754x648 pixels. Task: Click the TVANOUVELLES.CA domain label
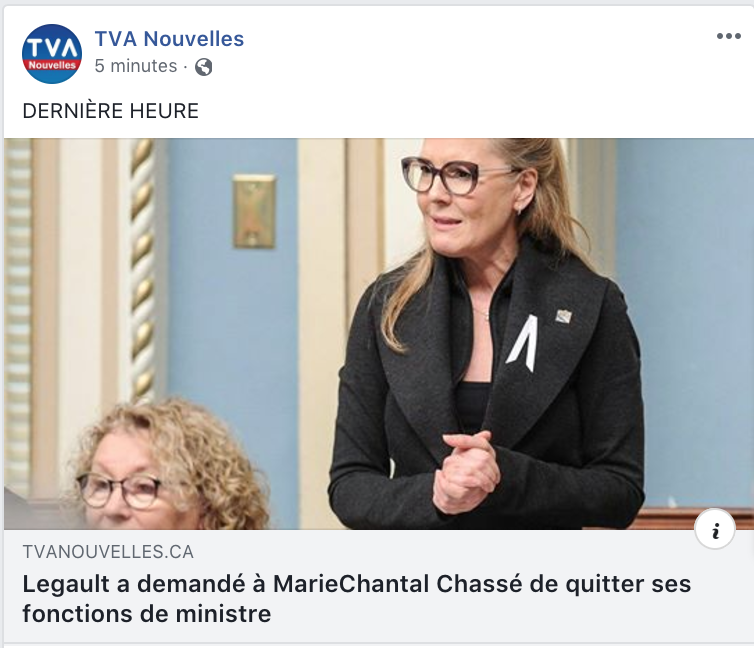coord(108,552)
